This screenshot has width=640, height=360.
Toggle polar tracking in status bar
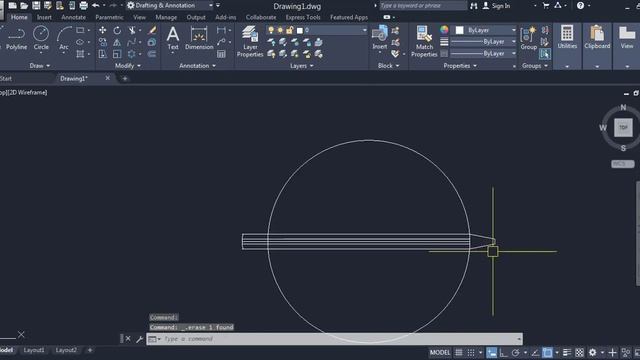[516, 353]
